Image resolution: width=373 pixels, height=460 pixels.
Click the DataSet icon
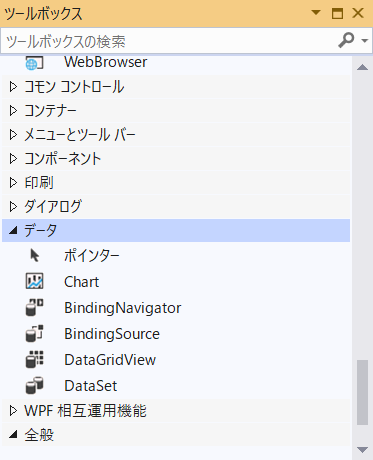click(x=34, y=385)
